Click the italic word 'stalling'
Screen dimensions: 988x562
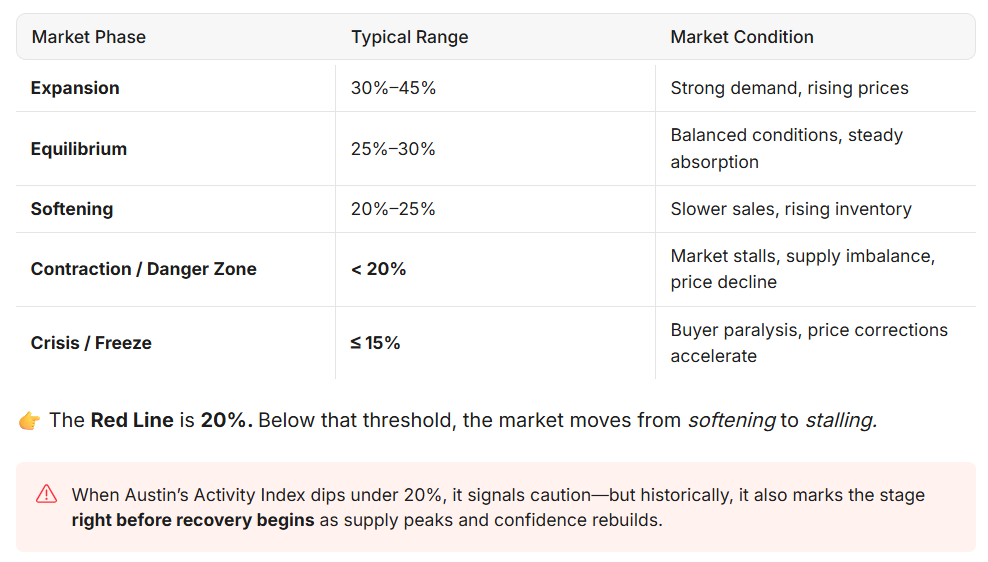point(840,420)
